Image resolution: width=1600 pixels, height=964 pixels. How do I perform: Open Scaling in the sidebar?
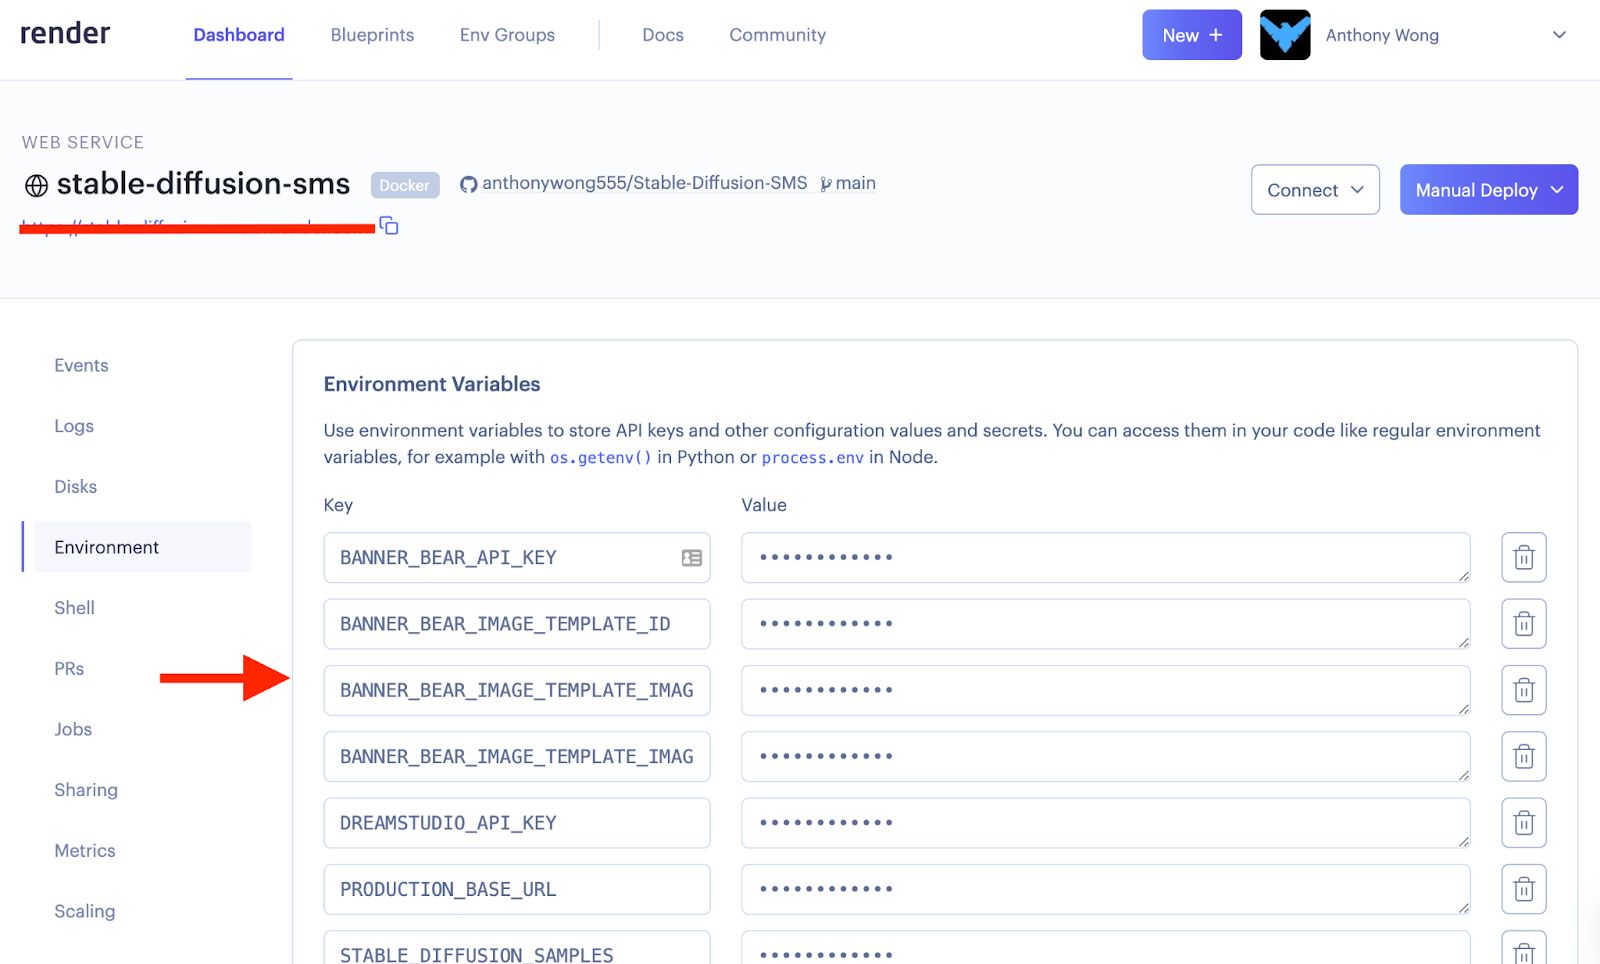pyautogui.click(x=85, y=911)
